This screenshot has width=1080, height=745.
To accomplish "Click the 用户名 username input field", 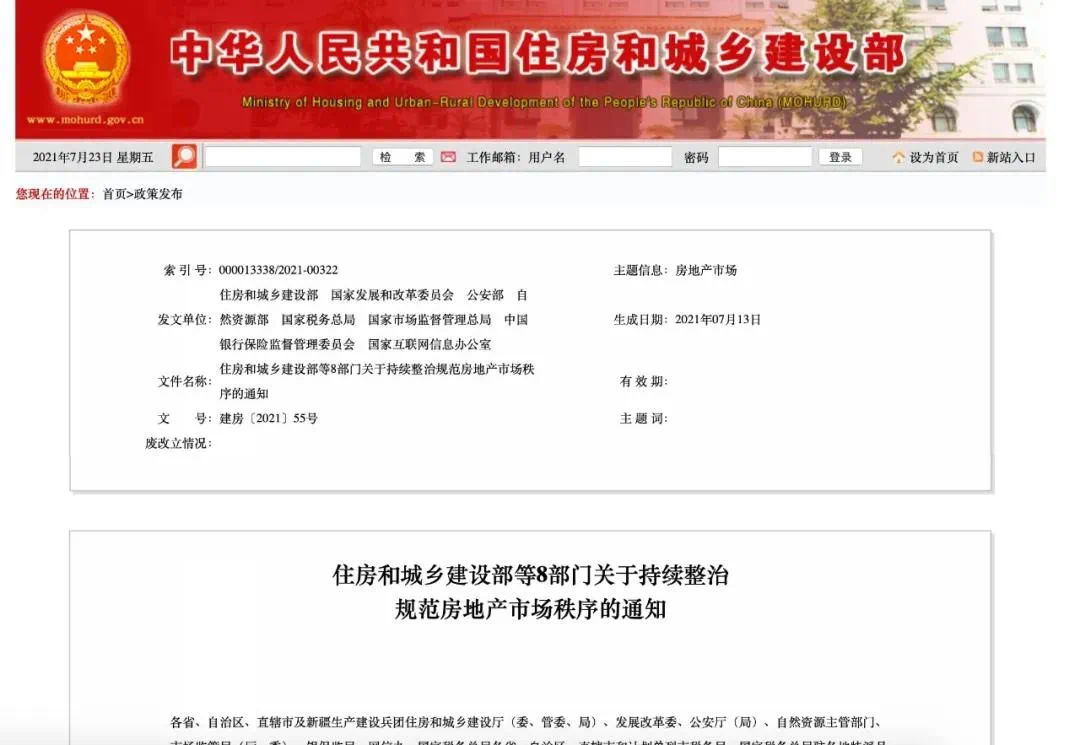I will pyautogui.click(x=625, y=157).
